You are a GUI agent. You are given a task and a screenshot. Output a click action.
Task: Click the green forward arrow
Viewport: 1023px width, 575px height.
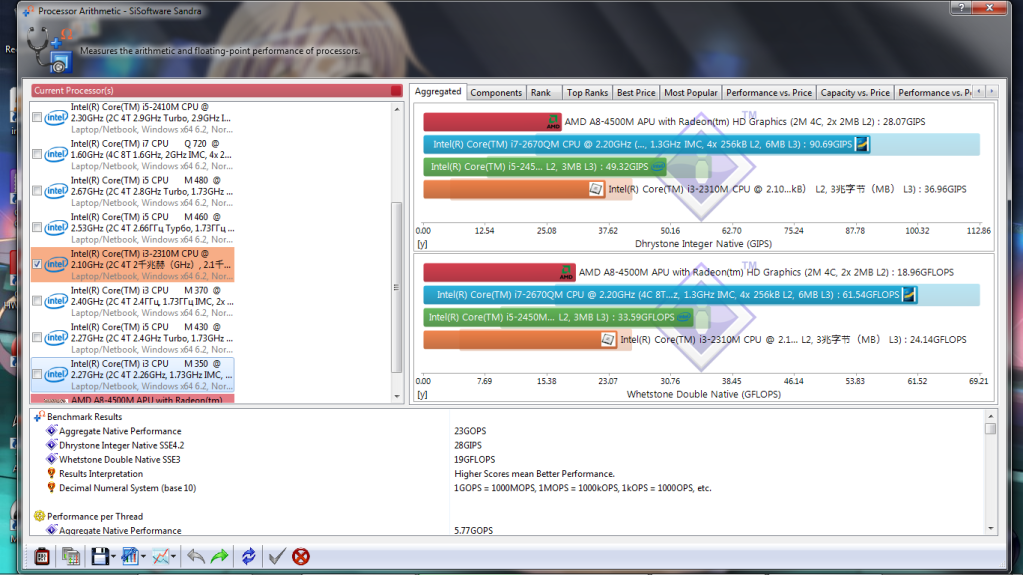(x=220, y=557)
